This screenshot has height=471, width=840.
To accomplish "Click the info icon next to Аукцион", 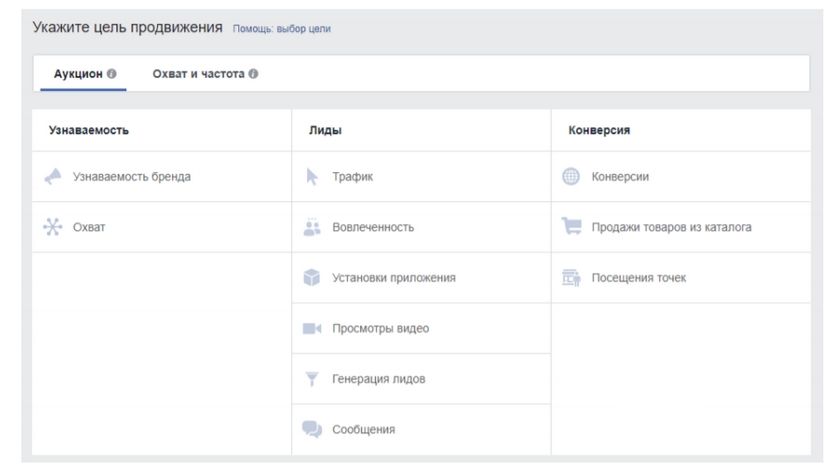I will coord(111,73).
